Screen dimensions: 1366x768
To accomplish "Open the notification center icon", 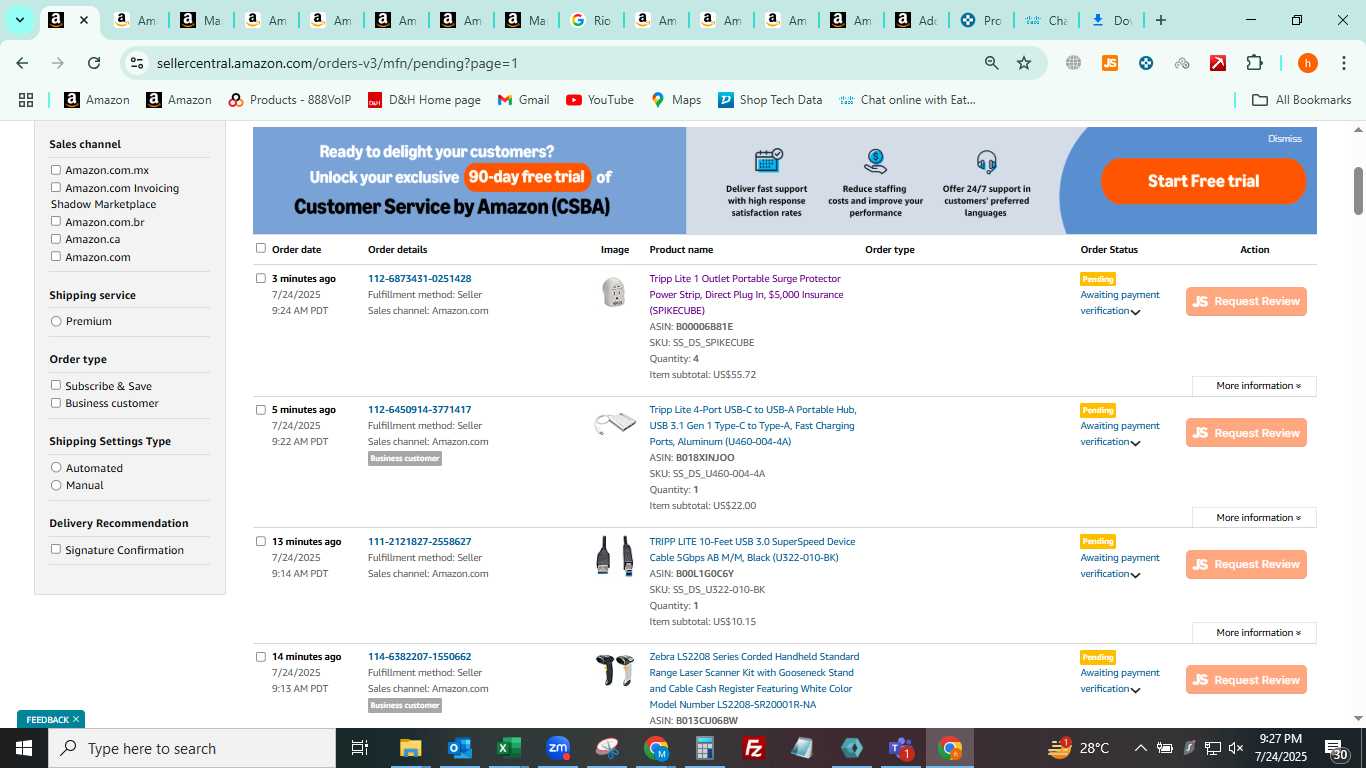I will pyautogui.click(x=1338, y=748).
